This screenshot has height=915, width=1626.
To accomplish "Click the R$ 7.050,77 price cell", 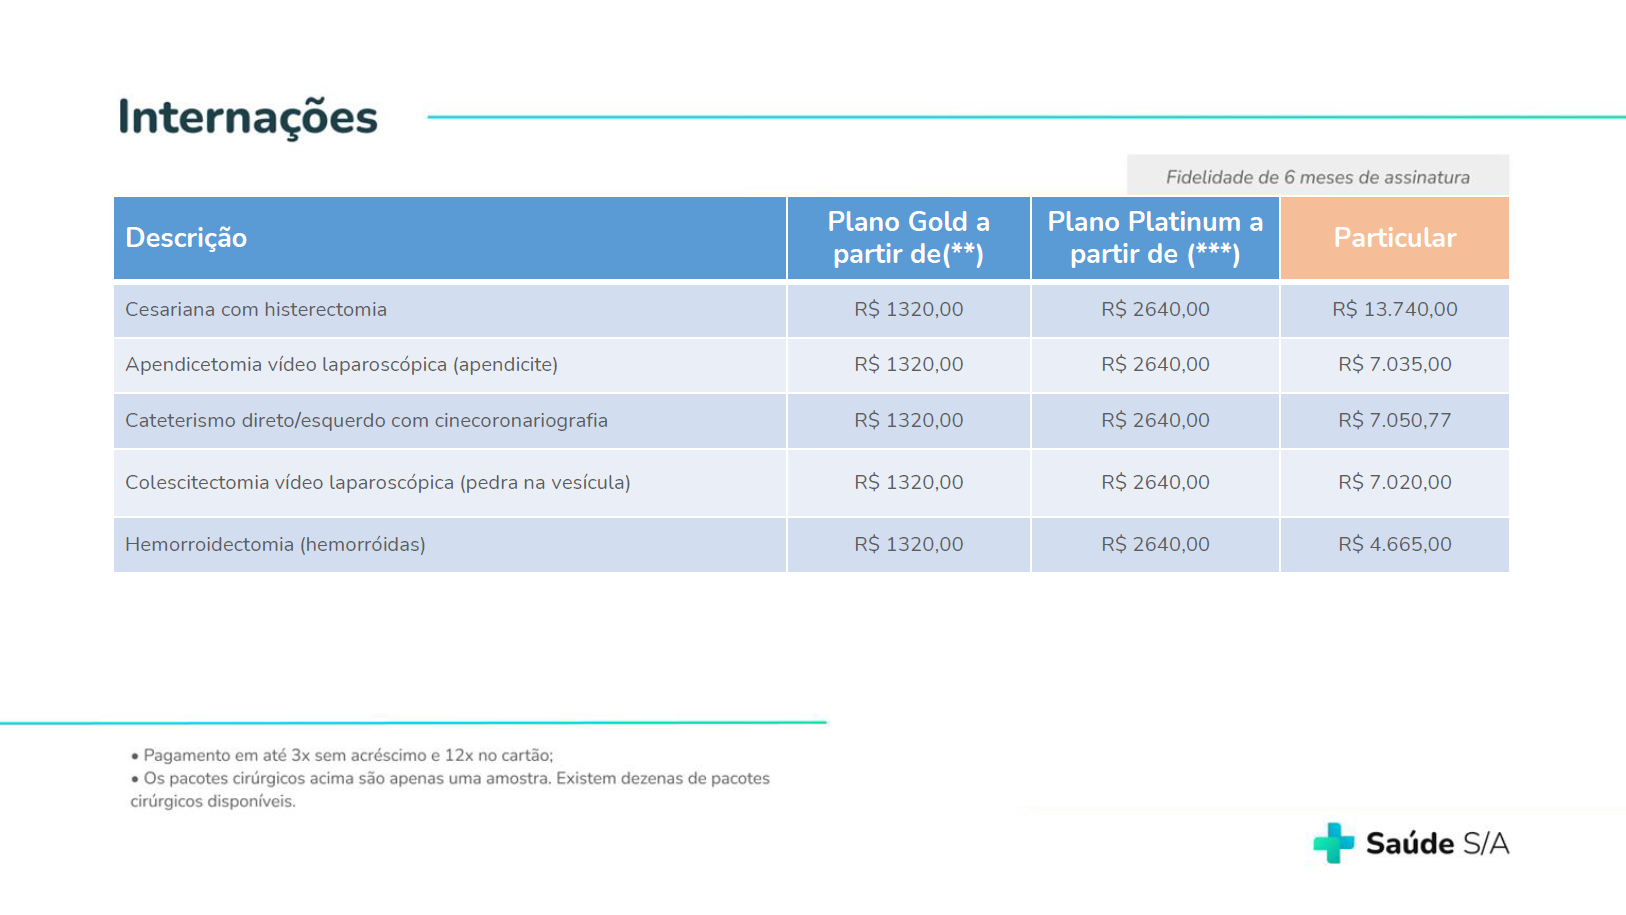I will (x=1394, y=421).
